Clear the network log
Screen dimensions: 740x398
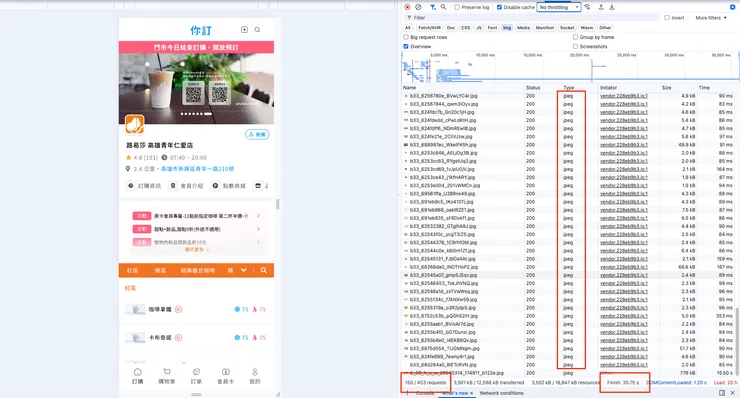(x=418, y=7)
